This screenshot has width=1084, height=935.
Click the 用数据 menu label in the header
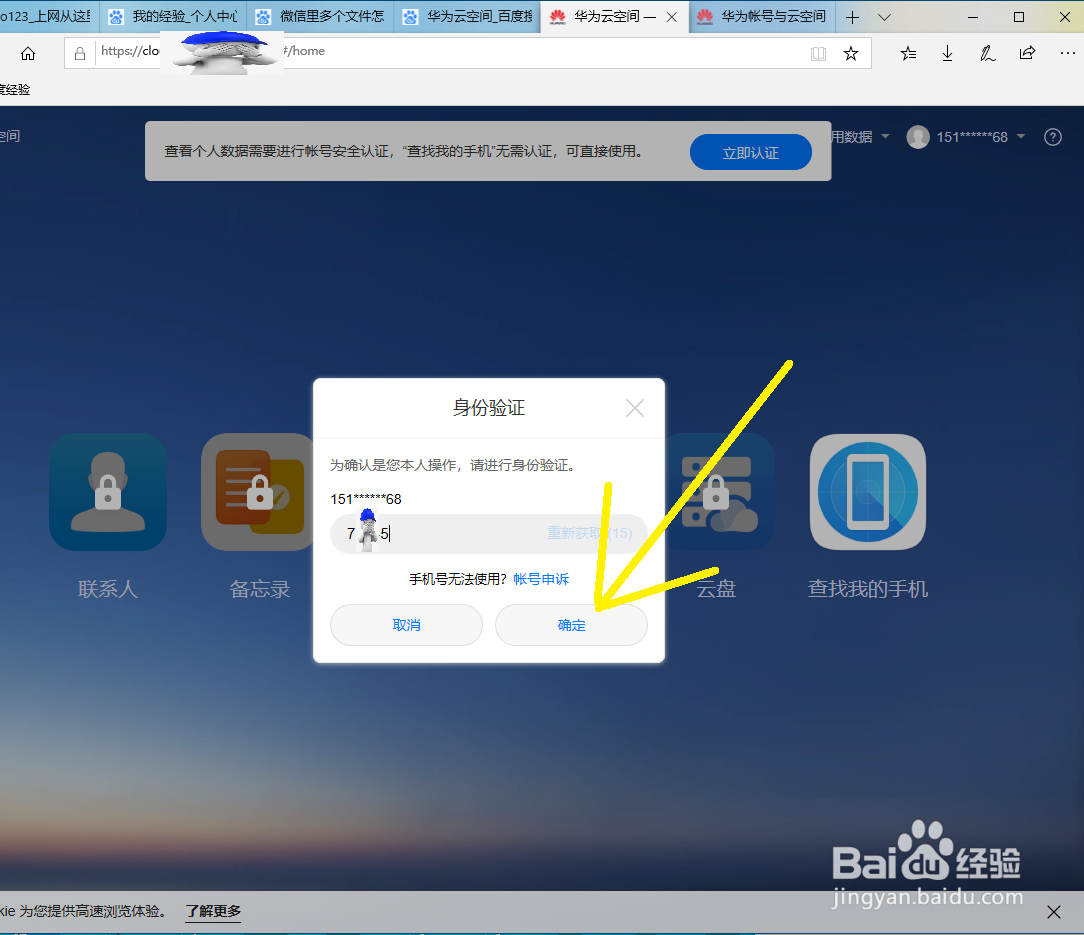pyautogui.click(x=852, y=137)
